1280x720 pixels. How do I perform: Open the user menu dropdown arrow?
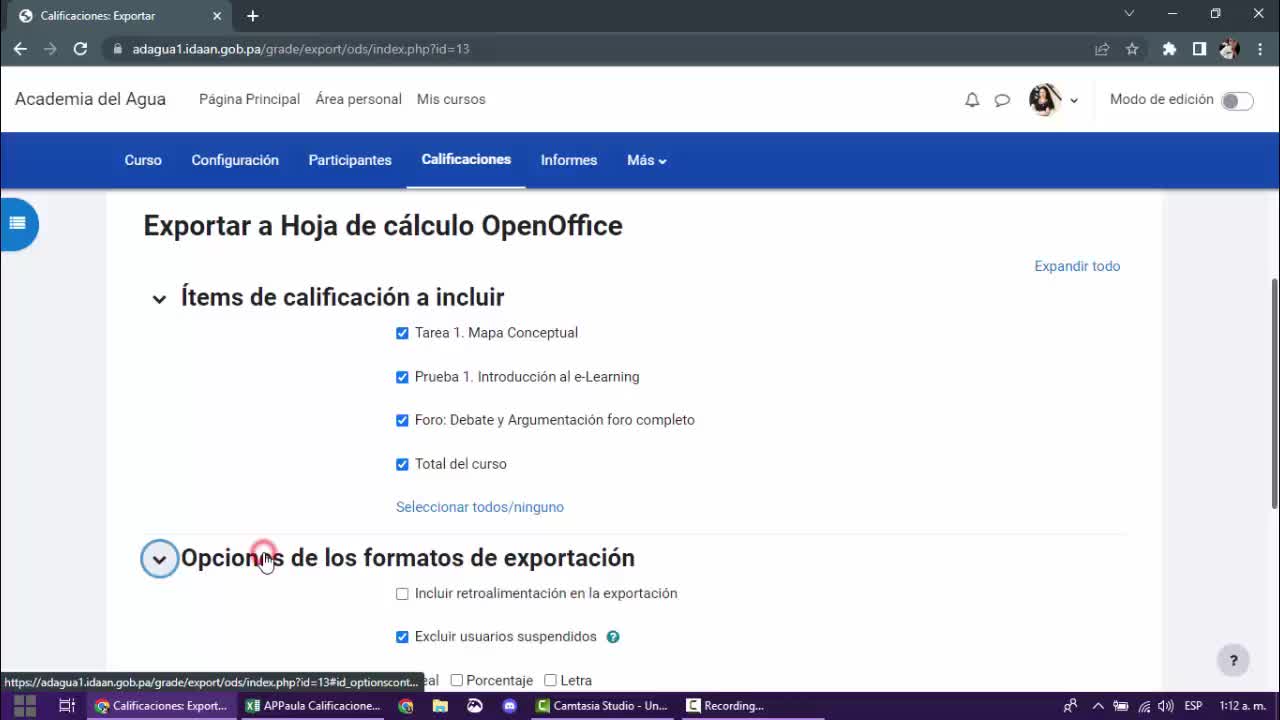(1074, 100)
